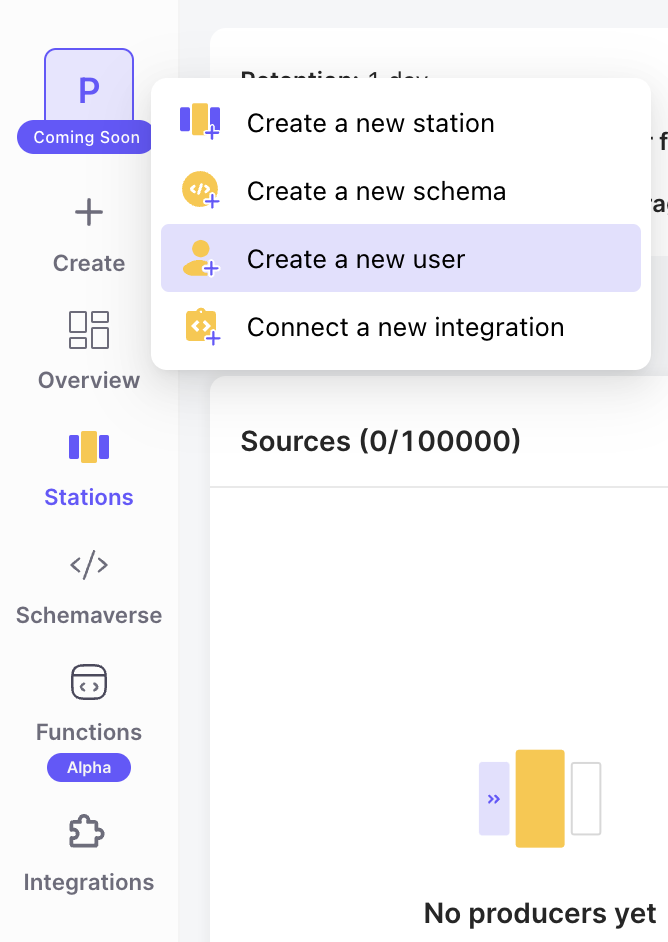The height and width of the screenshot is (942, 668).
Task: Open the Functions sidebar icon
Action: click(x=89, y=682)
